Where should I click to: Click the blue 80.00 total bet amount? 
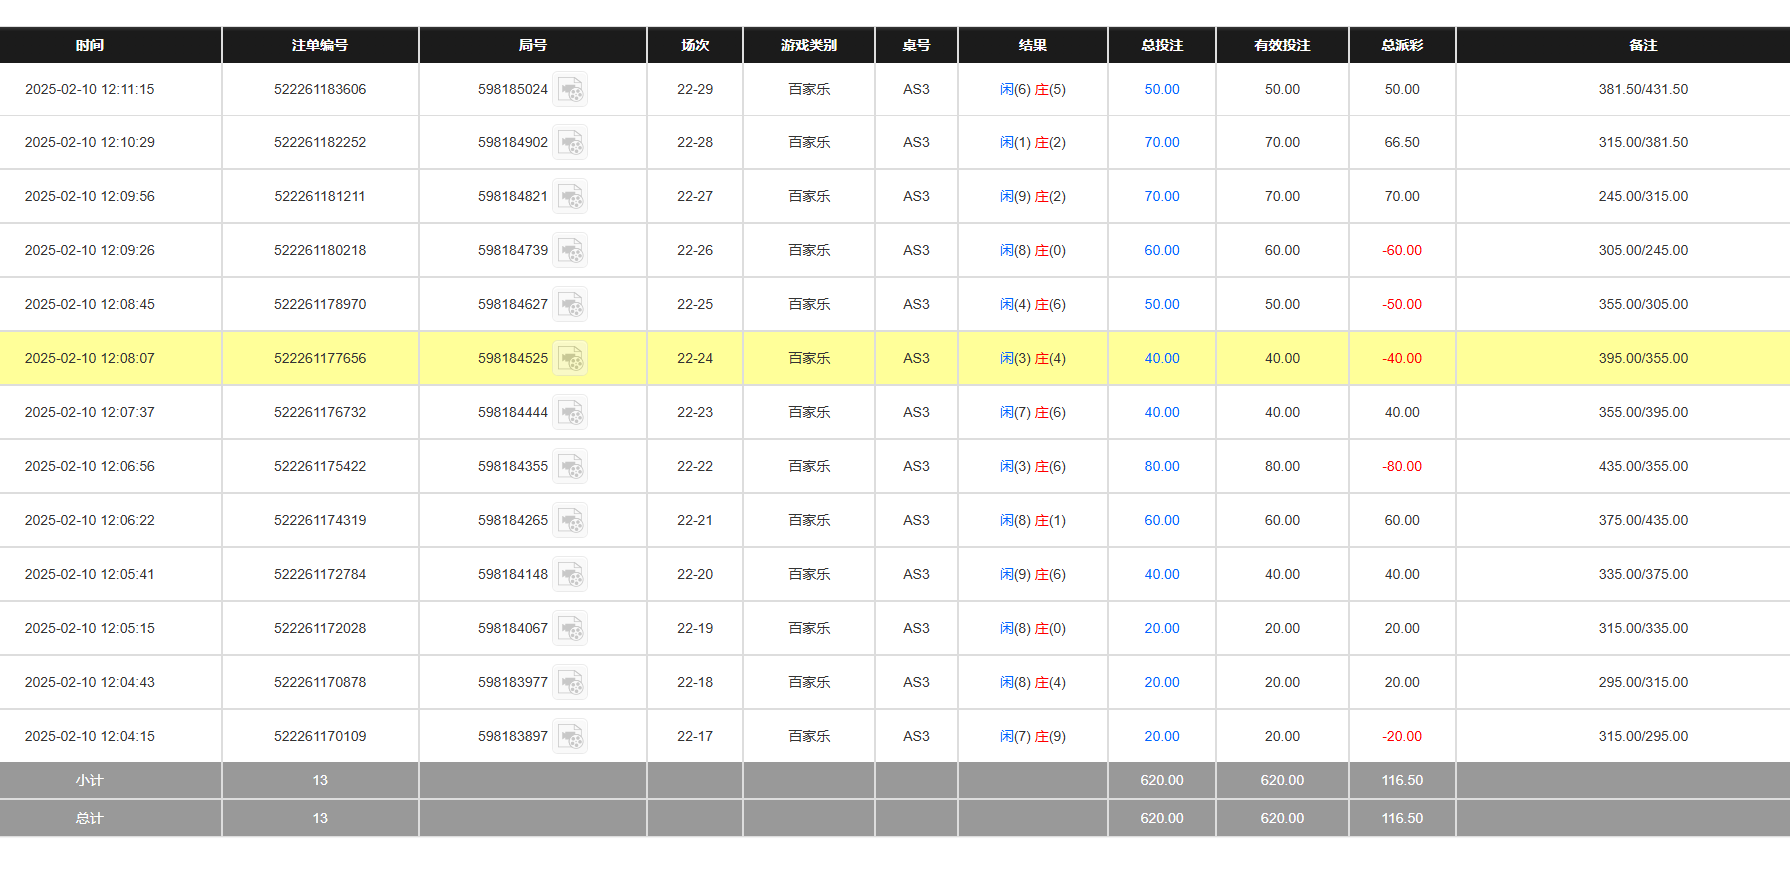point(1161,467)
